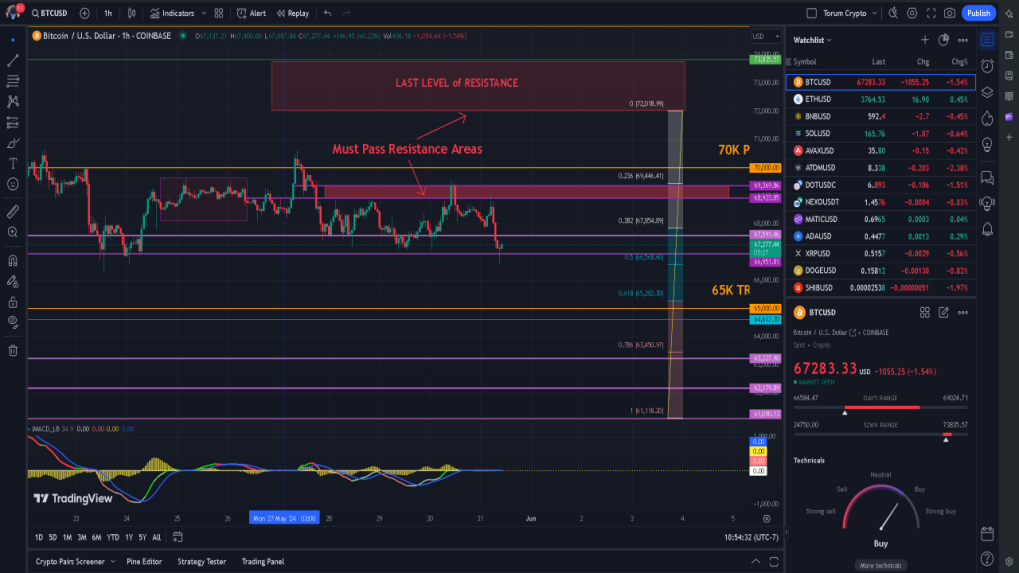Click the Publish button
This screenshot has height=573, width=1019.
pyautogui.click(x=978, y=13)
